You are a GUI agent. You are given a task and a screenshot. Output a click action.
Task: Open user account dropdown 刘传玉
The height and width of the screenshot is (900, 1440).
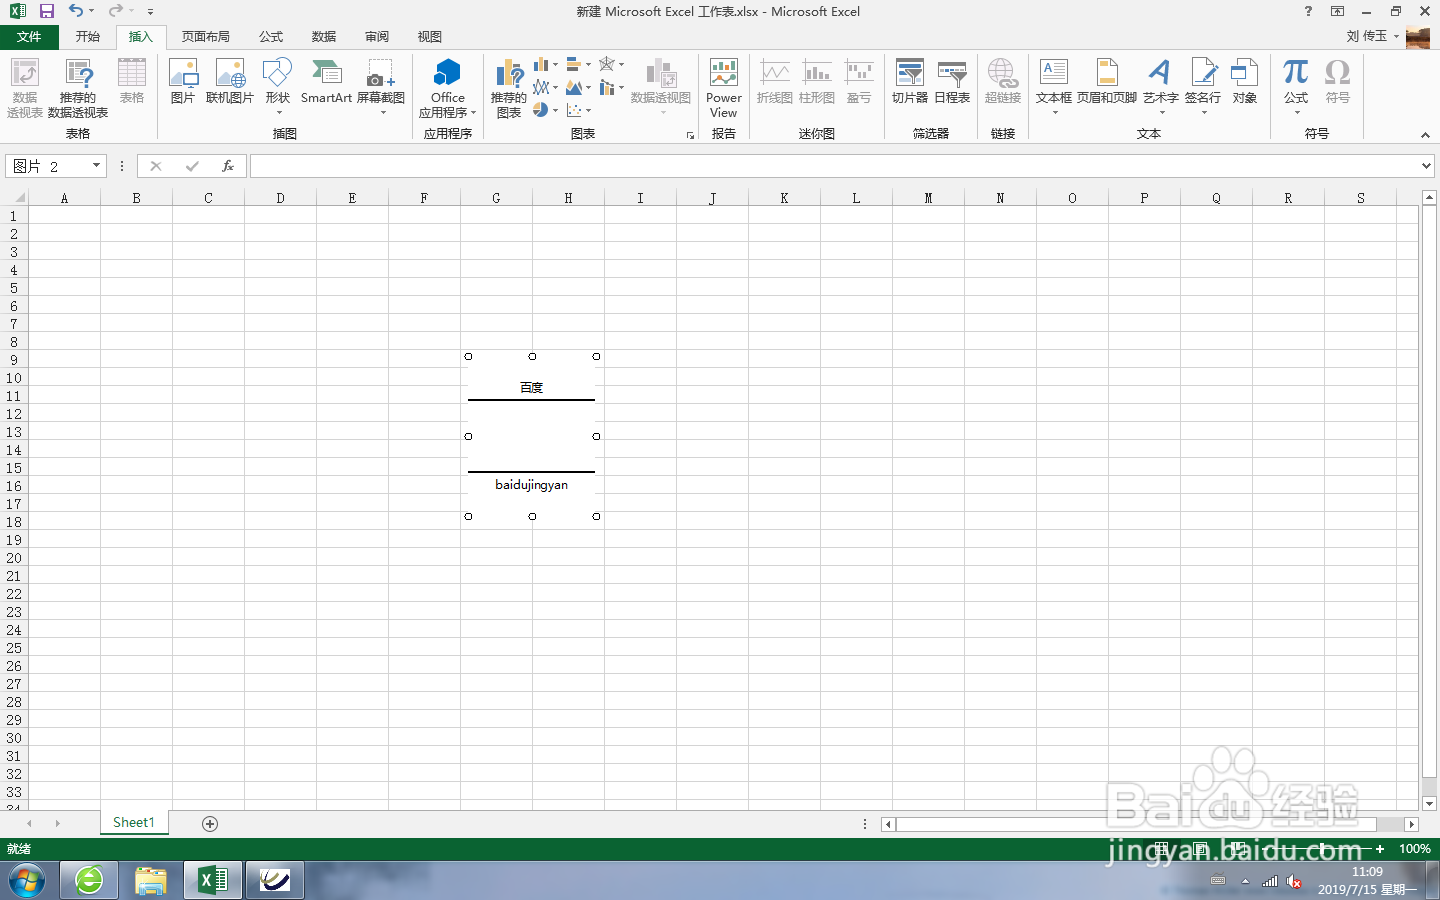1372,36
